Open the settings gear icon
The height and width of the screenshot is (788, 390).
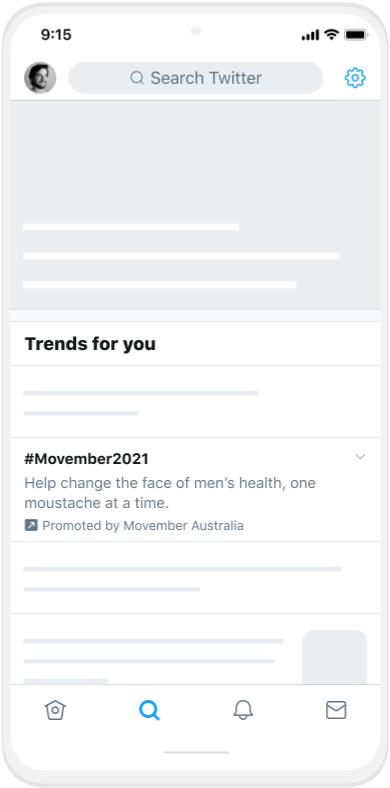[x=355, y=78]
